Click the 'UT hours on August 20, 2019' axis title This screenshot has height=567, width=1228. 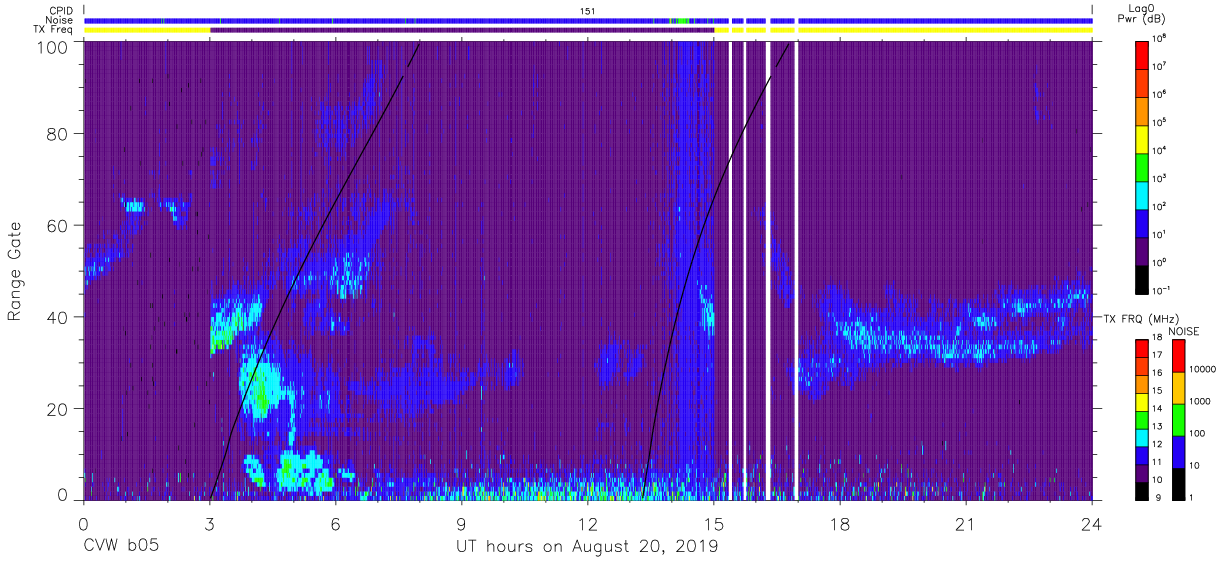[586, 547]
